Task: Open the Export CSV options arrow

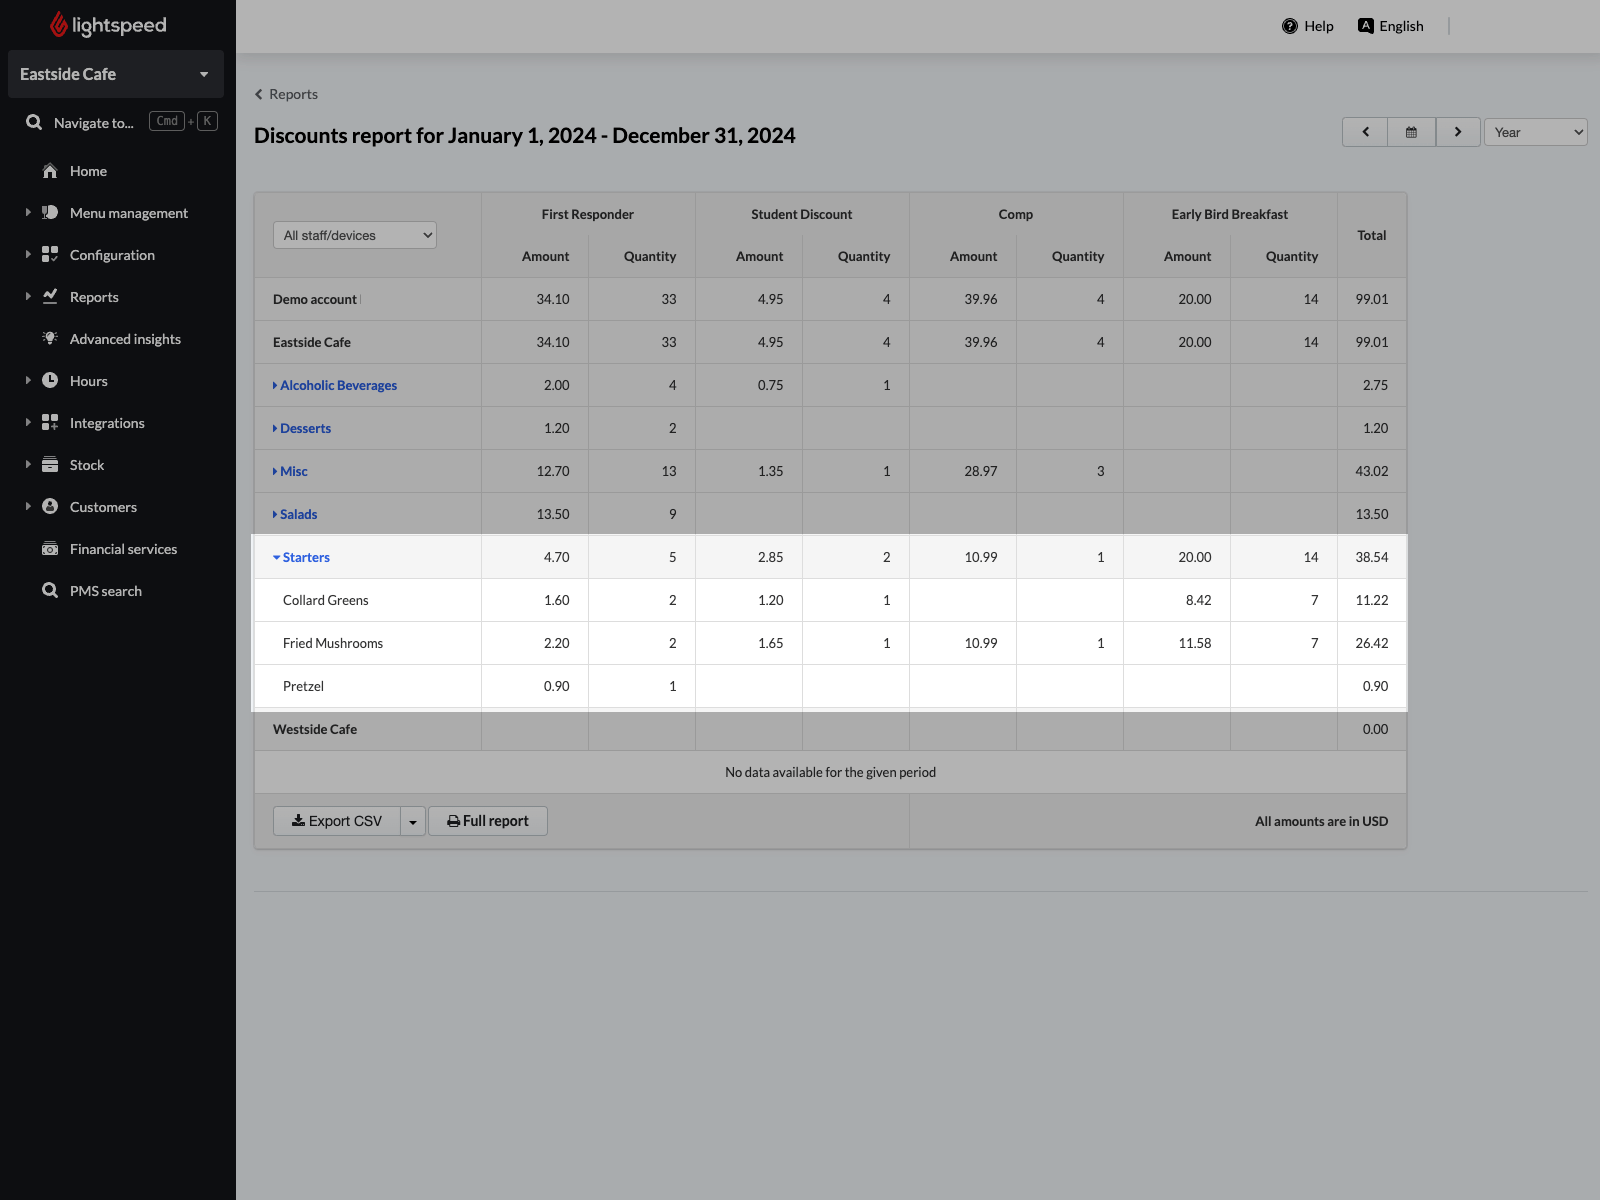Action: tap(413, 821)
